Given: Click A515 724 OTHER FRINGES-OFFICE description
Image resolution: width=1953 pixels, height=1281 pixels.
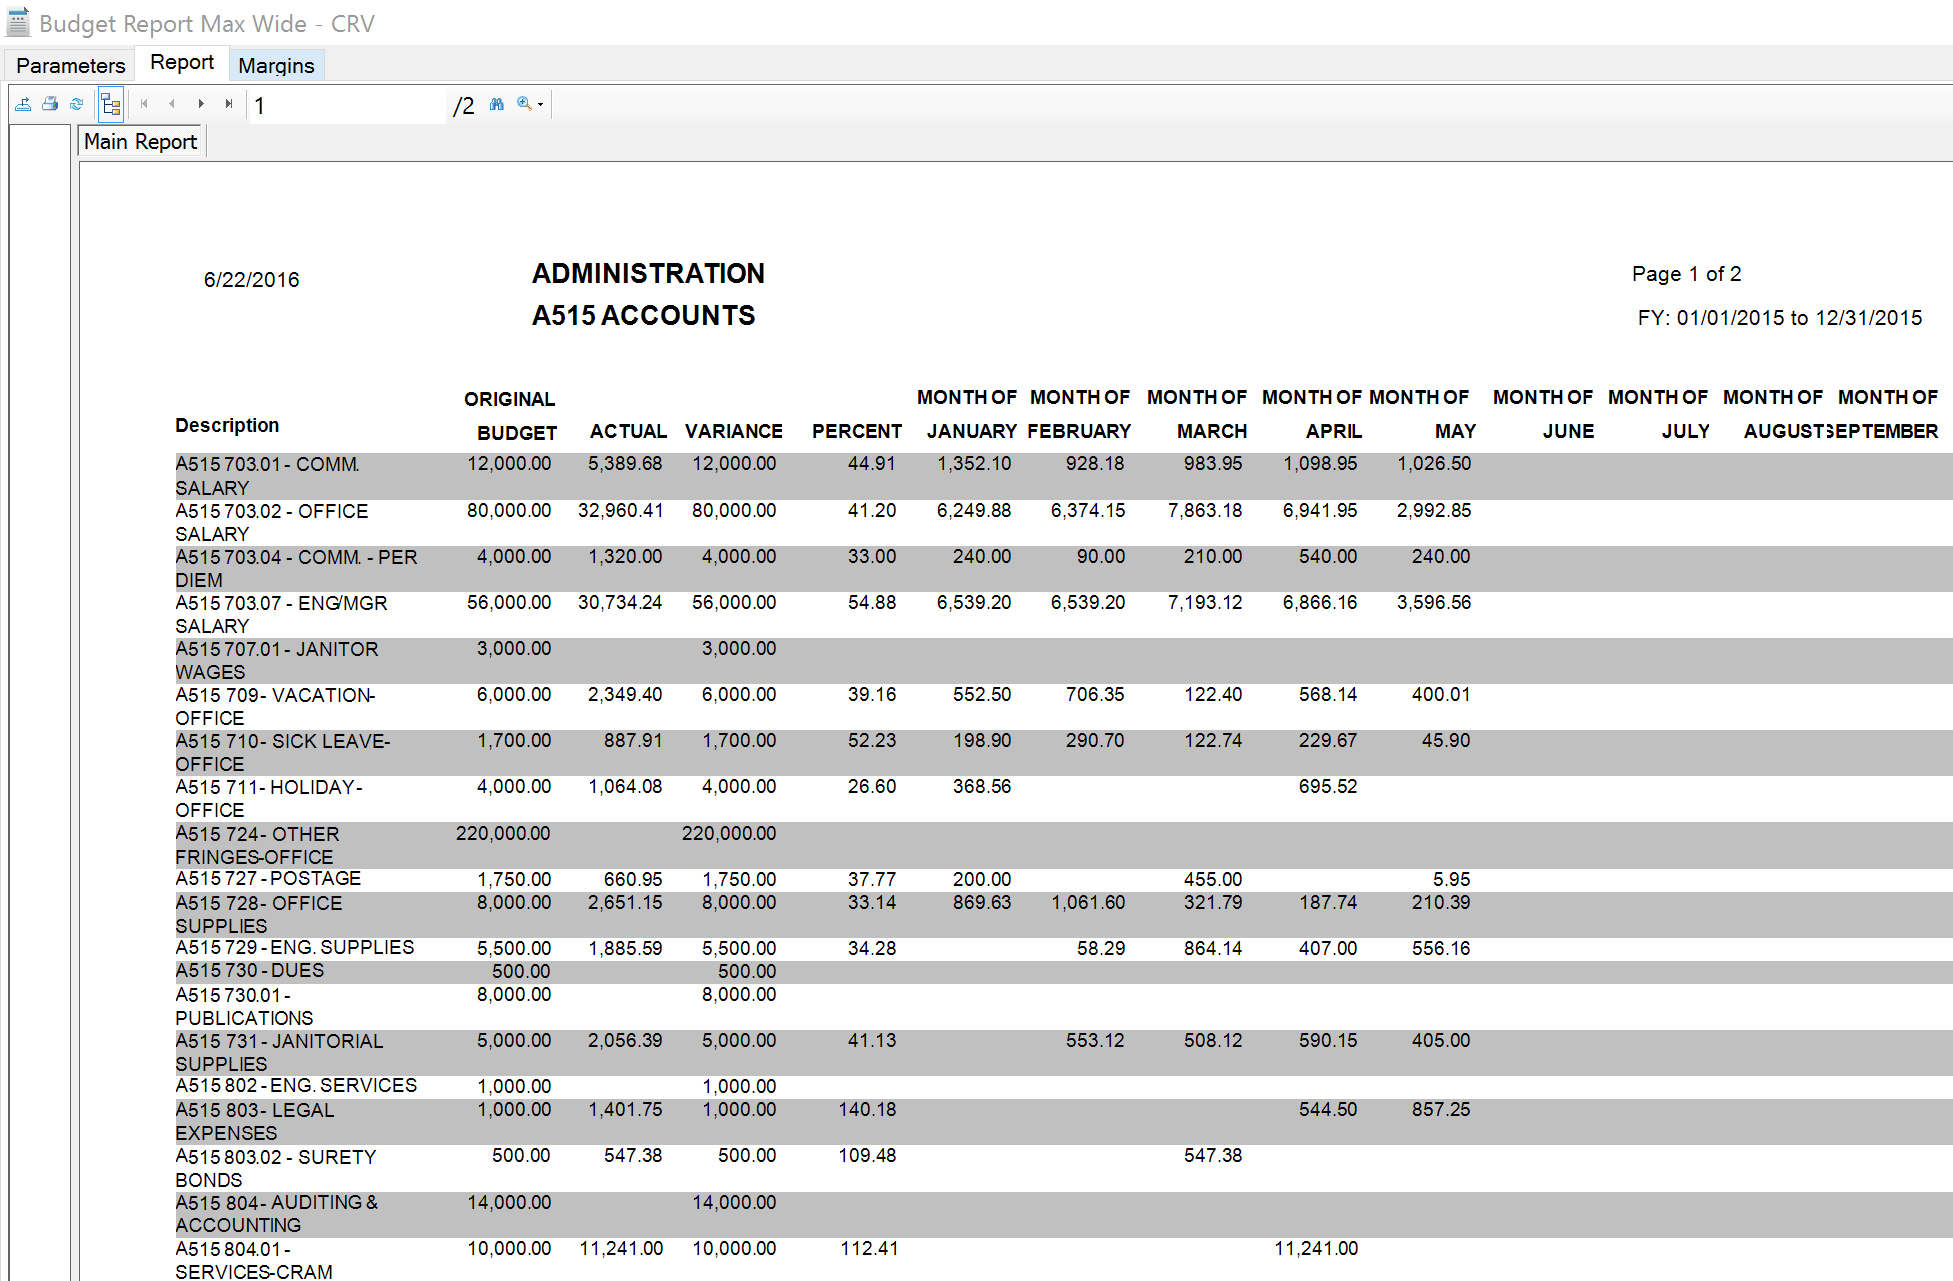Looking at the screenshot, I should point(257,845).
